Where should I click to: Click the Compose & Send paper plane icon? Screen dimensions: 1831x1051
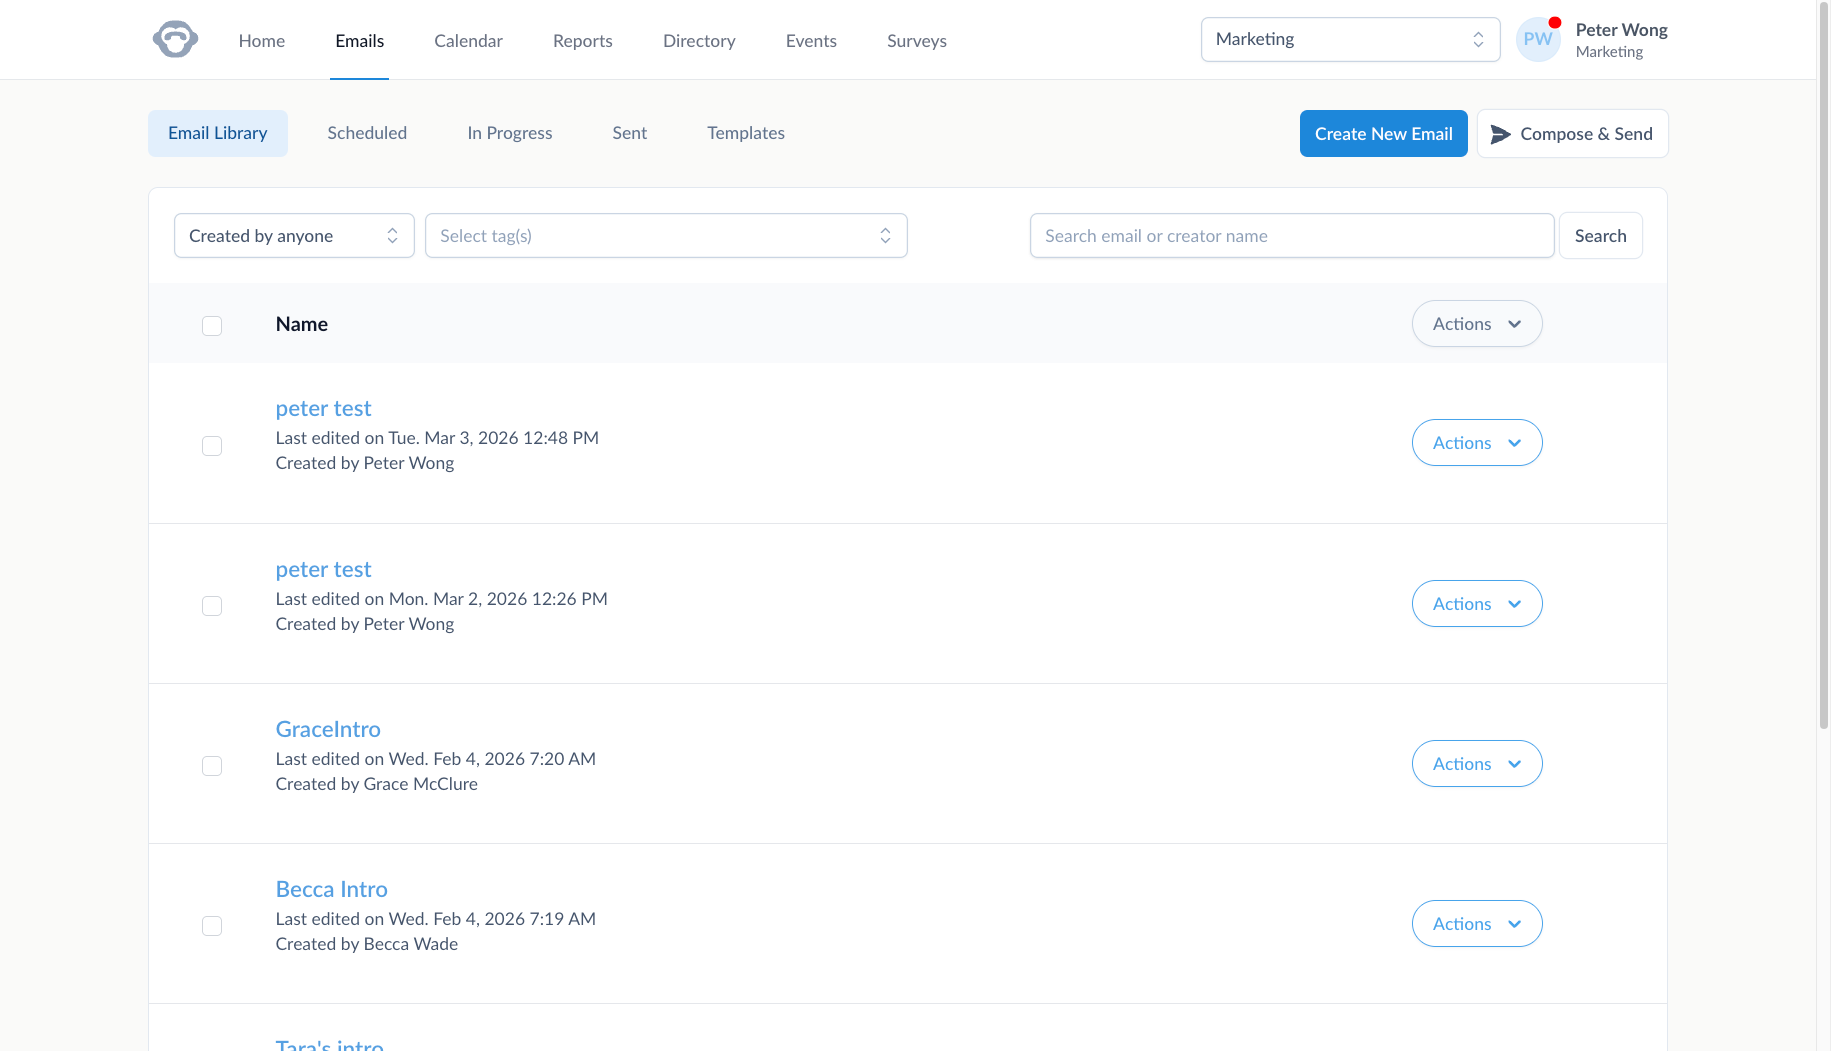coord(1500,134)
